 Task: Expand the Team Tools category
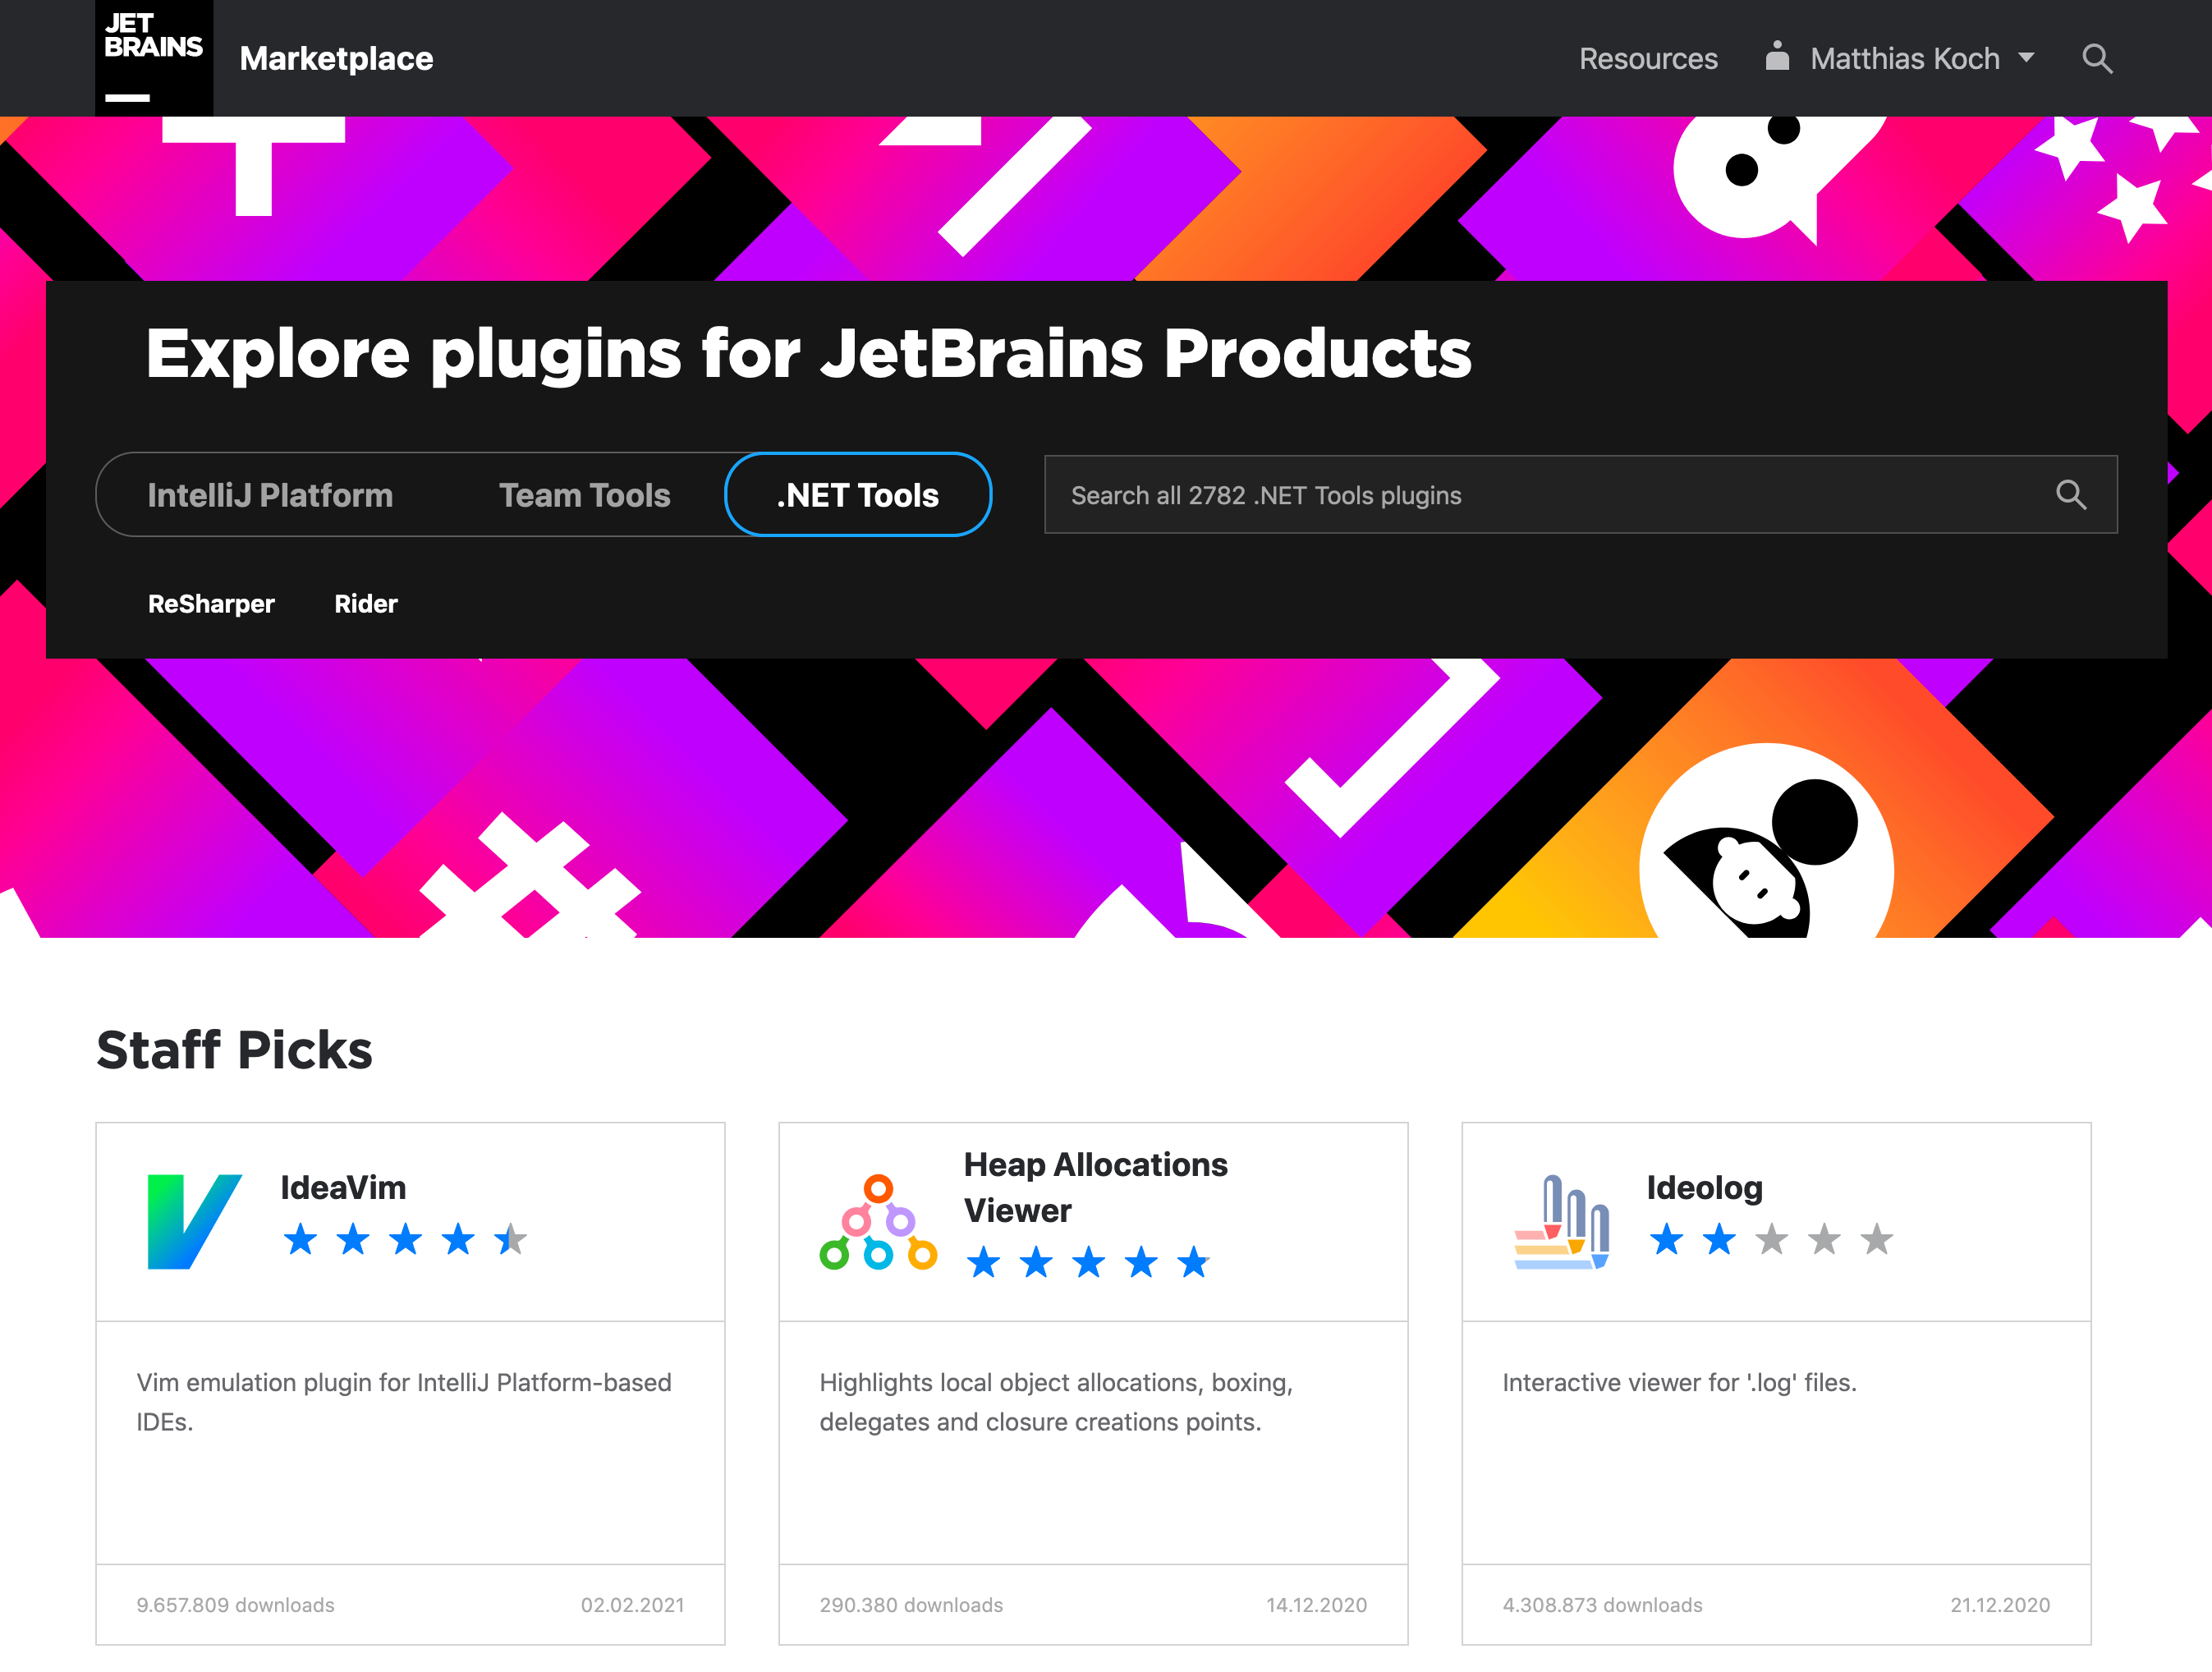[585, 495]
